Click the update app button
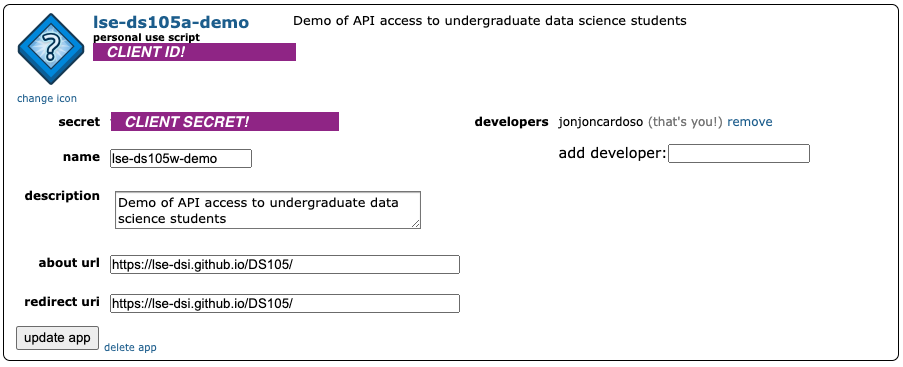 (58, 338)
